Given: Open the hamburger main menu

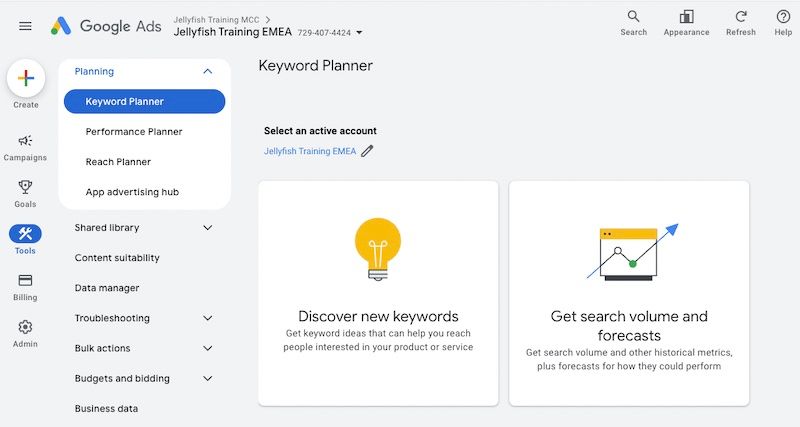Looking at the screenshot, I should (x=25, y=26).
